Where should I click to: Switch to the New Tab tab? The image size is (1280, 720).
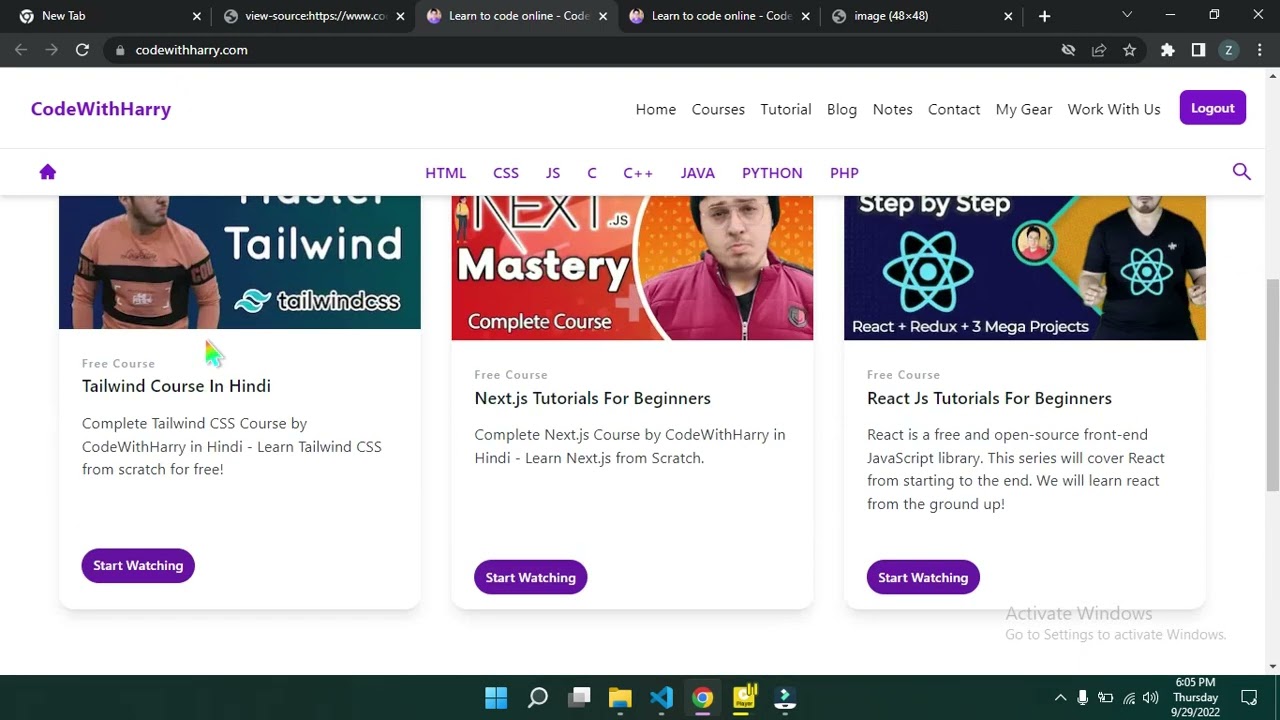[110, 16]
